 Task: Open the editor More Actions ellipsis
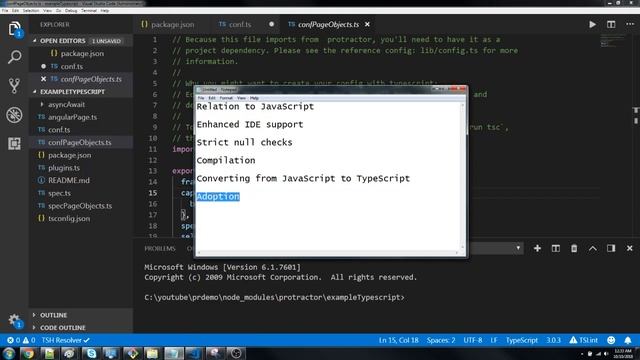click(630, 24)
